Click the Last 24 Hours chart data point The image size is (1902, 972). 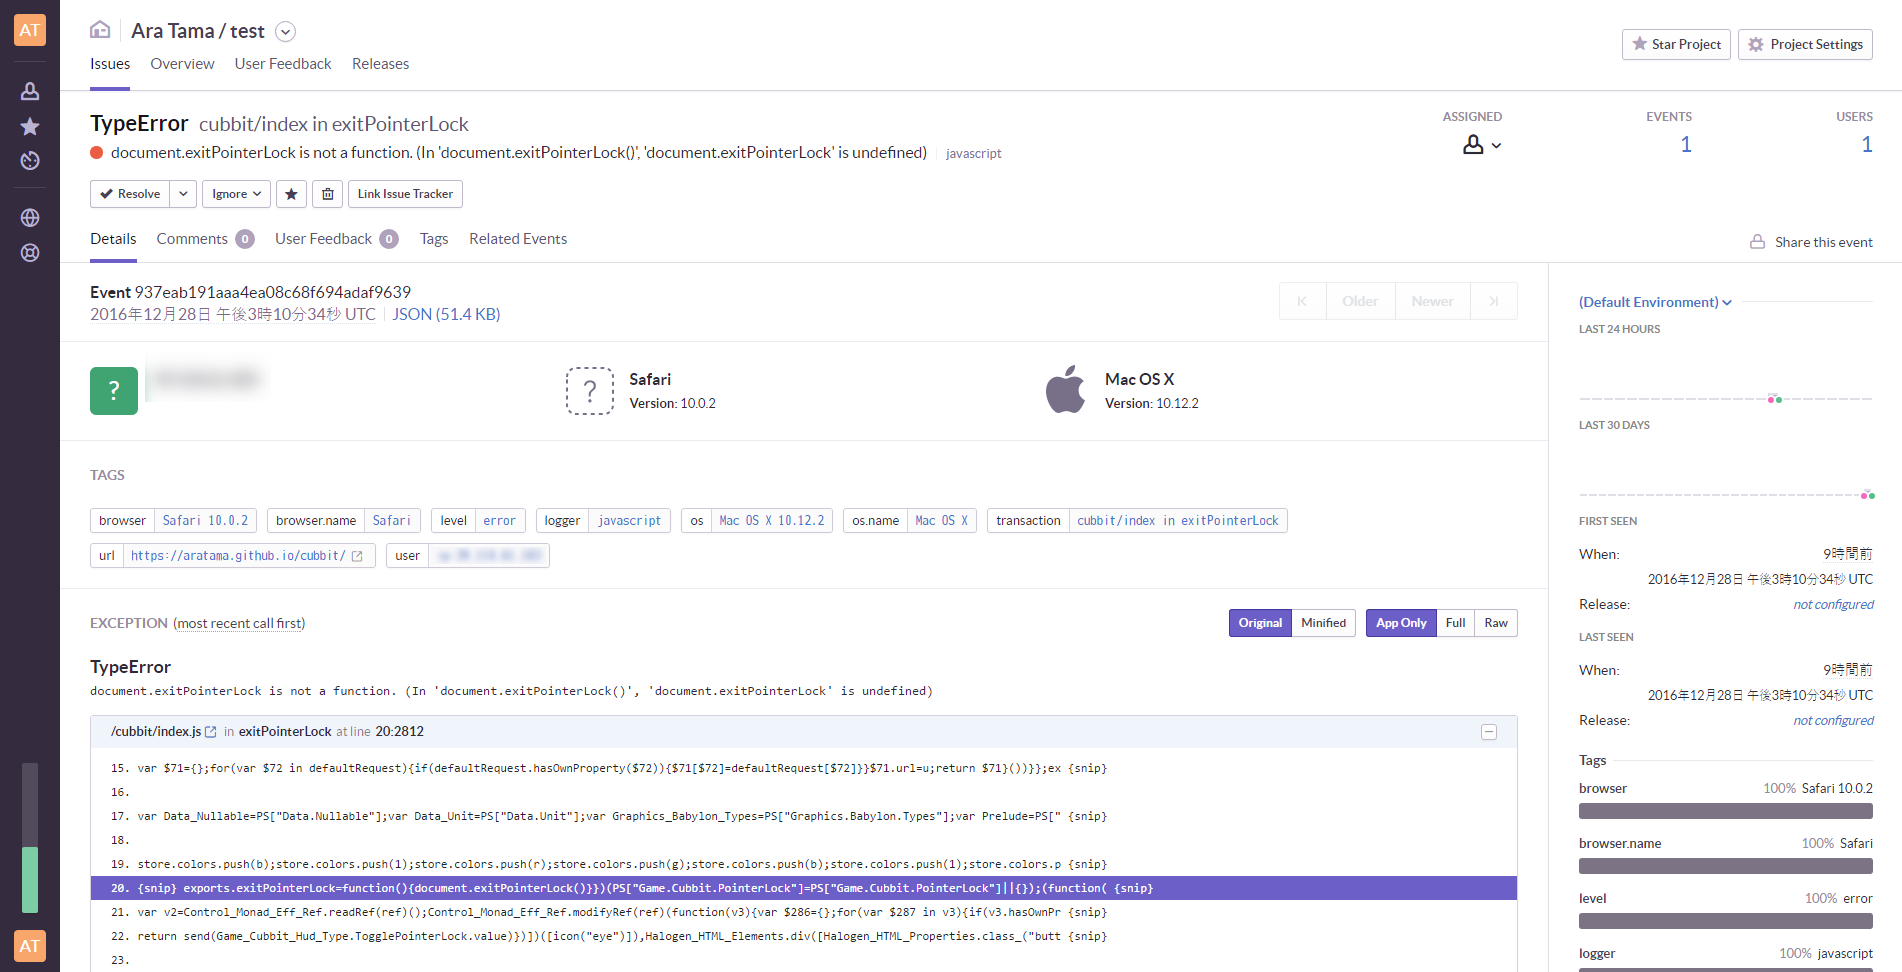(1775, 399)
